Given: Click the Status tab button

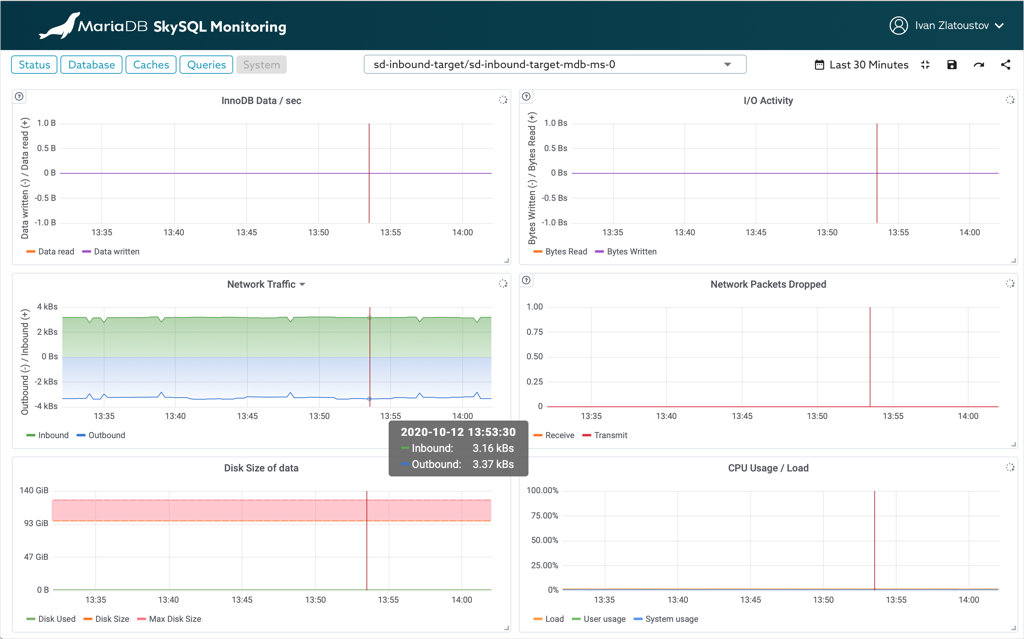Looking at the screenshot, I should pyautogui.click(x=34, y=65).
